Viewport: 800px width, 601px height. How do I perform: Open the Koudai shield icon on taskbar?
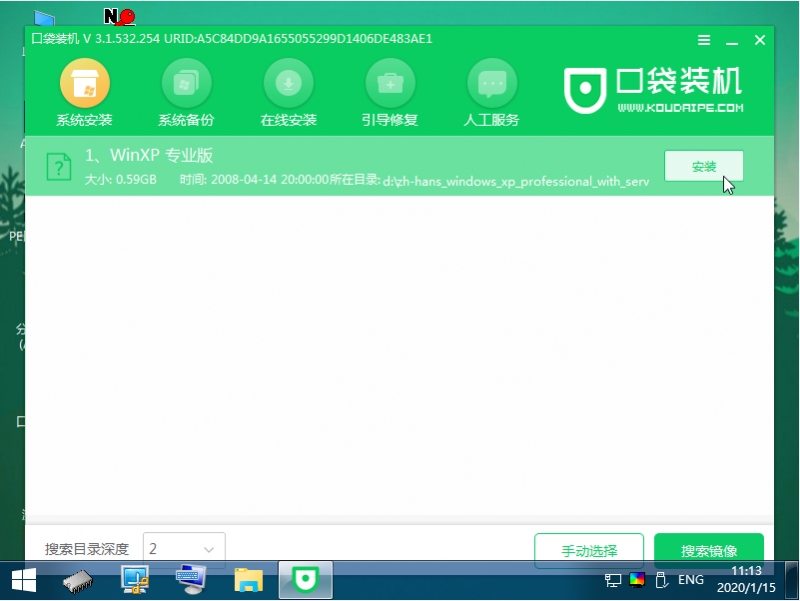tap(305, 580)
